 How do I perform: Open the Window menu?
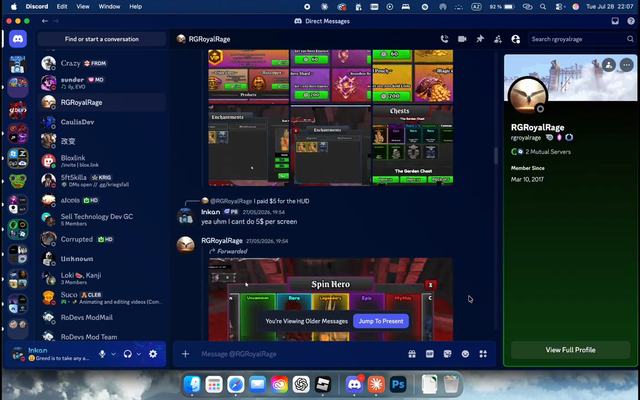[109, 7]
